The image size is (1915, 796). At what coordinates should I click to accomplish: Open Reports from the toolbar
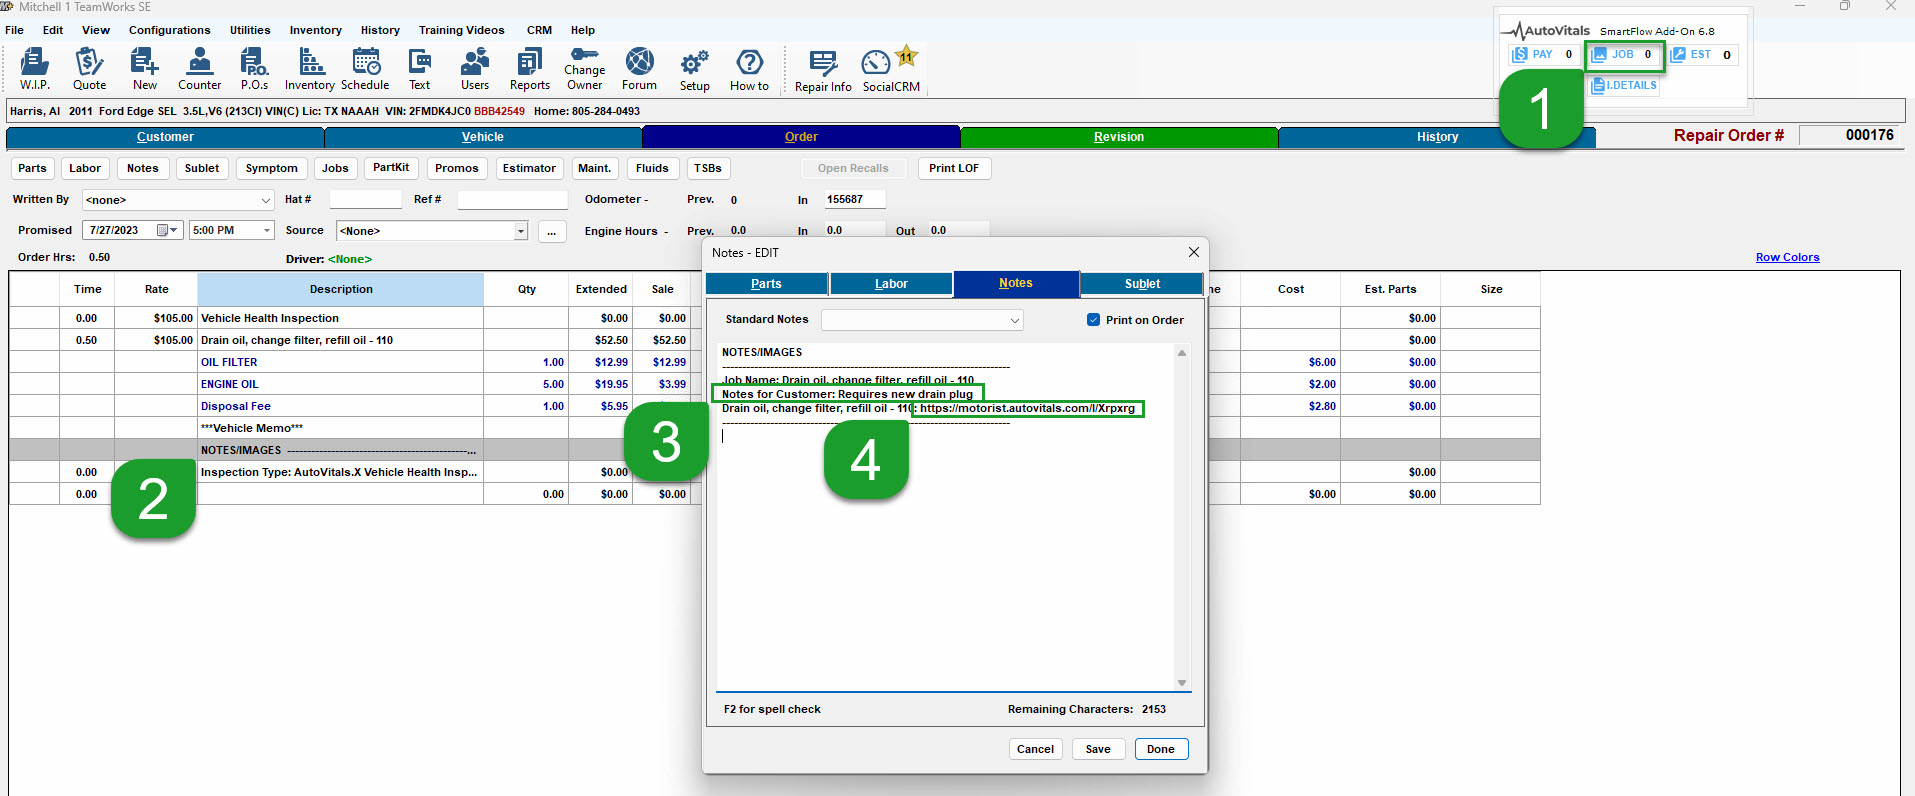click(530, 69)
